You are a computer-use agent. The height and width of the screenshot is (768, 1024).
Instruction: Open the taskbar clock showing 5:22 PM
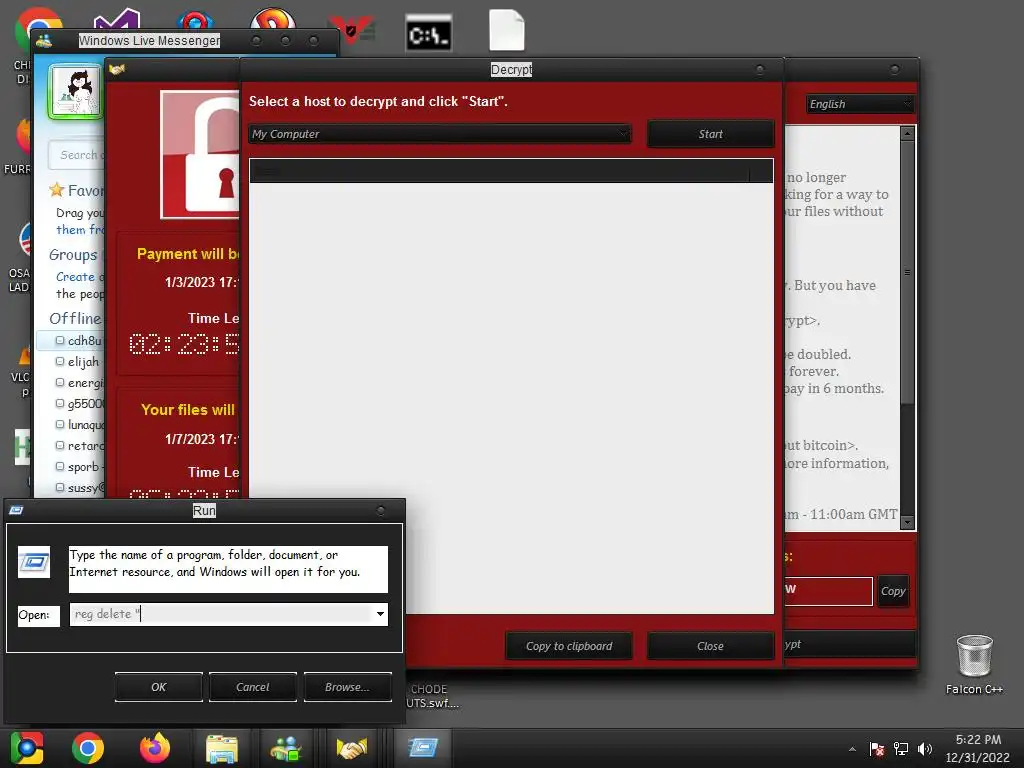[x=978, y=748]
